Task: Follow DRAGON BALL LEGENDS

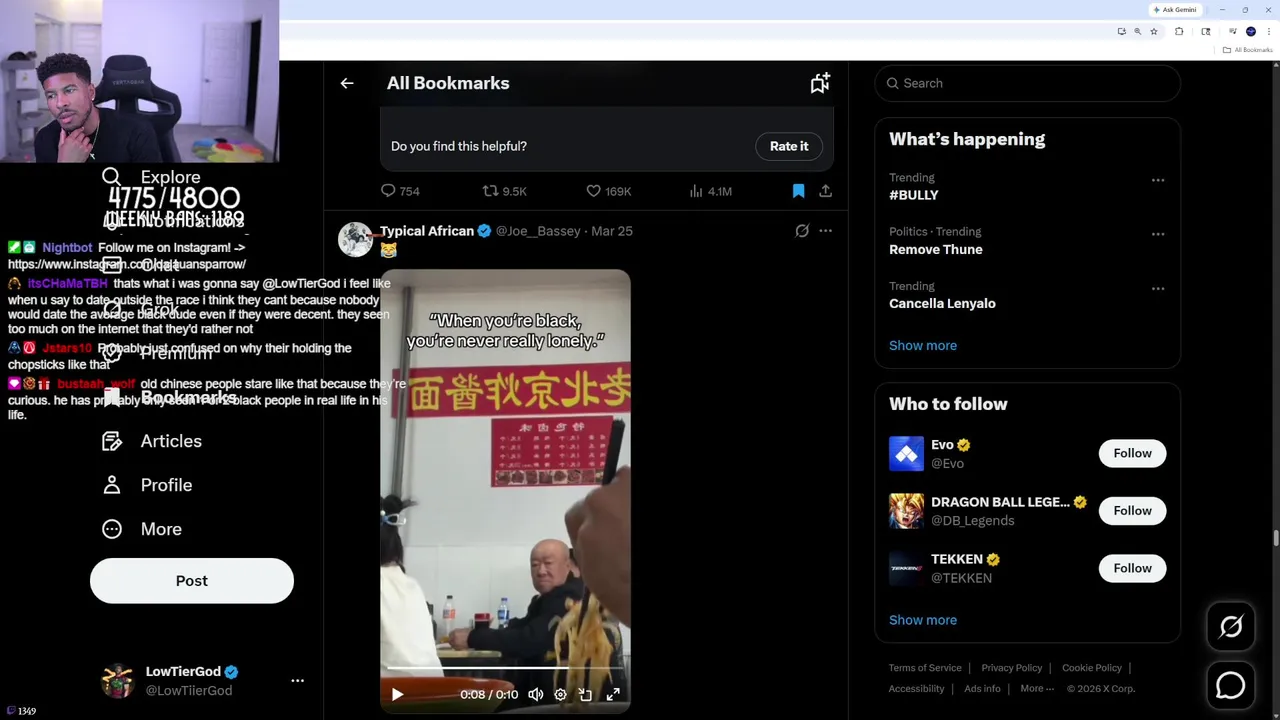Action: (x=1132, y=511)
